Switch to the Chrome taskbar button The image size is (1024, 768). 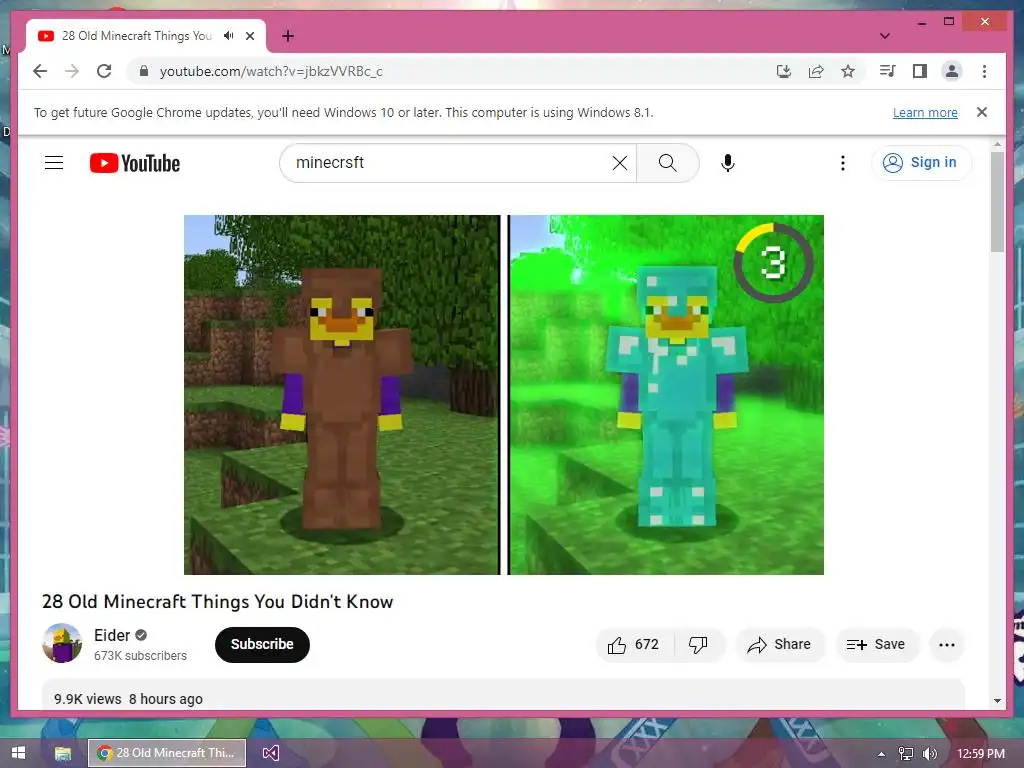pos(167,753)
